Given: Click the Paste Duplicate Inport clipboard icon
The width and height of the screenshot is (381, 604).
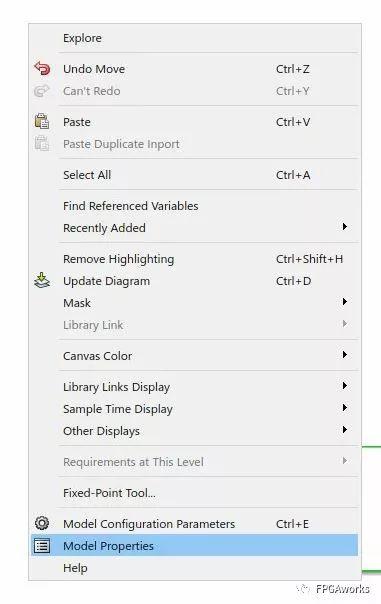Looking at the screenshot, I should click(42, 143).
